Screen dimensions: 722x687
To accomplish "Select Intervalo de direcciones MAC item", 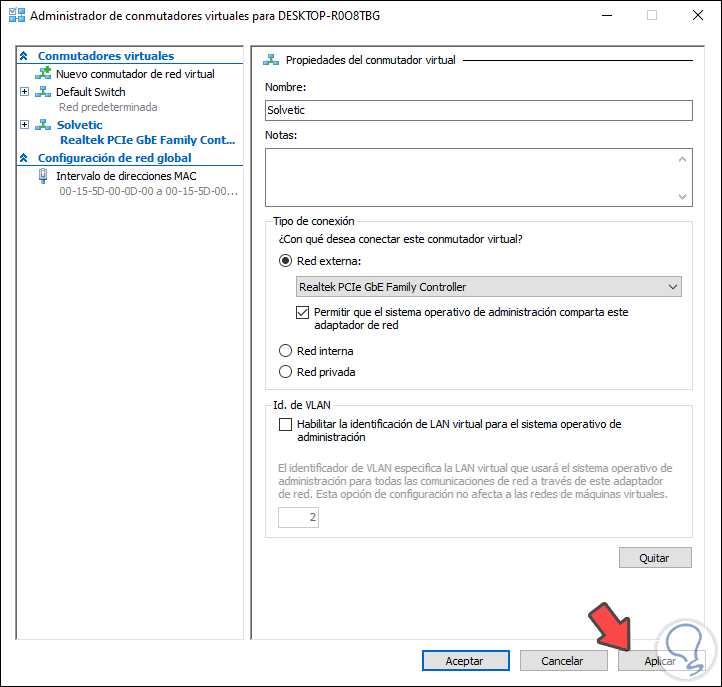I will tap(126, 176).
